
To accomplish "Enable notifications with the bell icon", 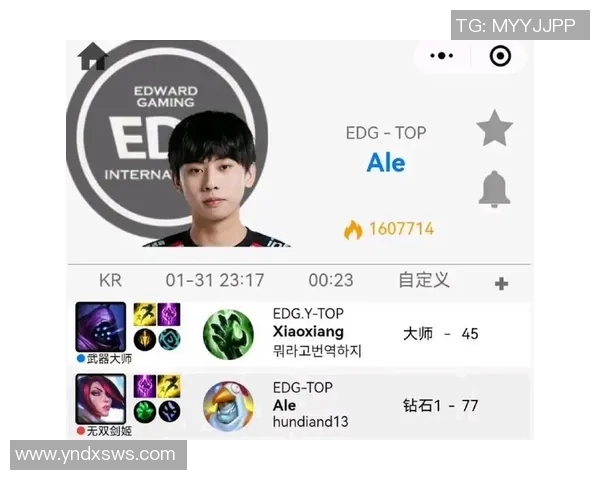I will coord(494,189).
